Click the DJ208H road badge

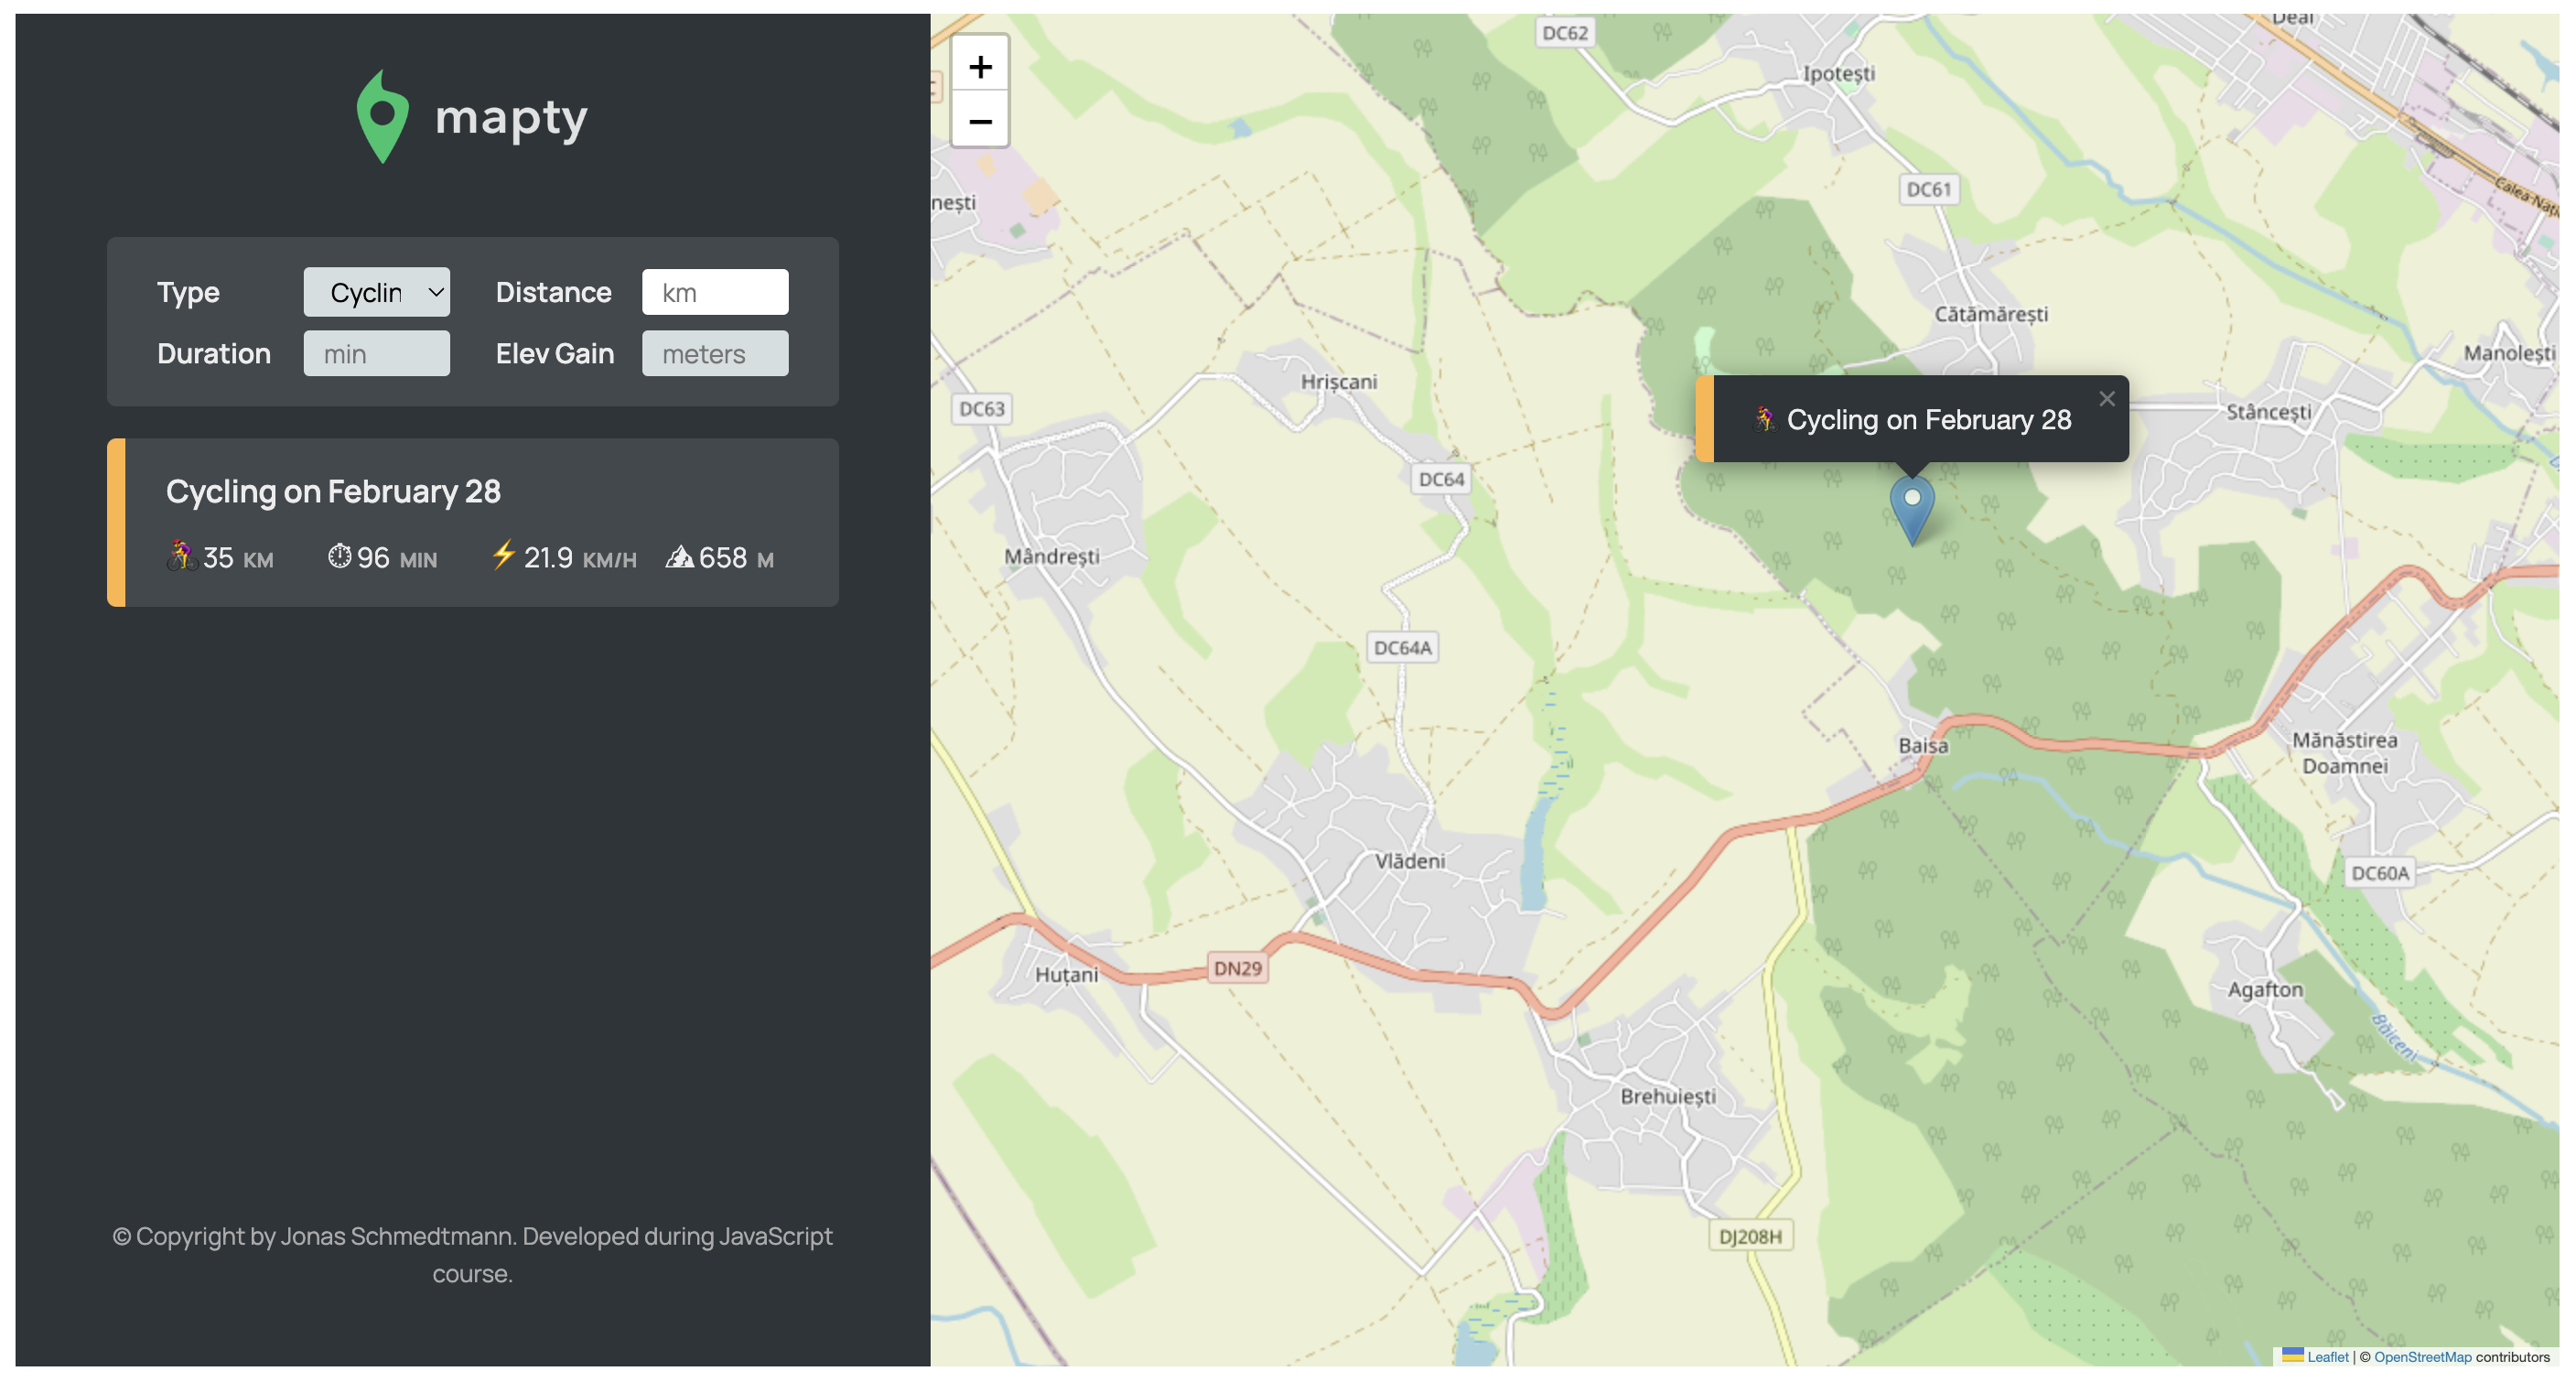tap(1750, 1236)
